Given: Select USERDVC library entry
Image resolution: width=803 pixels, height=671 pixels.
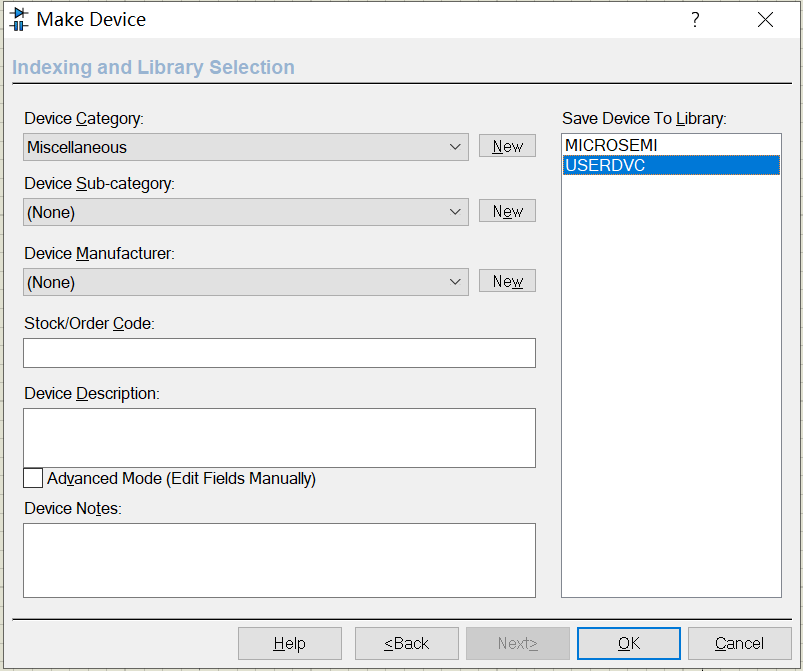Looking at the screenshot, I should [x=605, y=165].
